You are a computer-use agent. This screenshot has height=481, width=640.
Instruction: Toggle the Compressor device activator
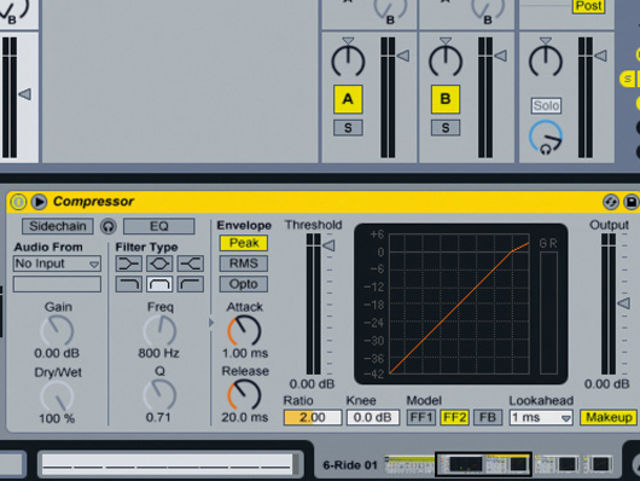(18, 202)
